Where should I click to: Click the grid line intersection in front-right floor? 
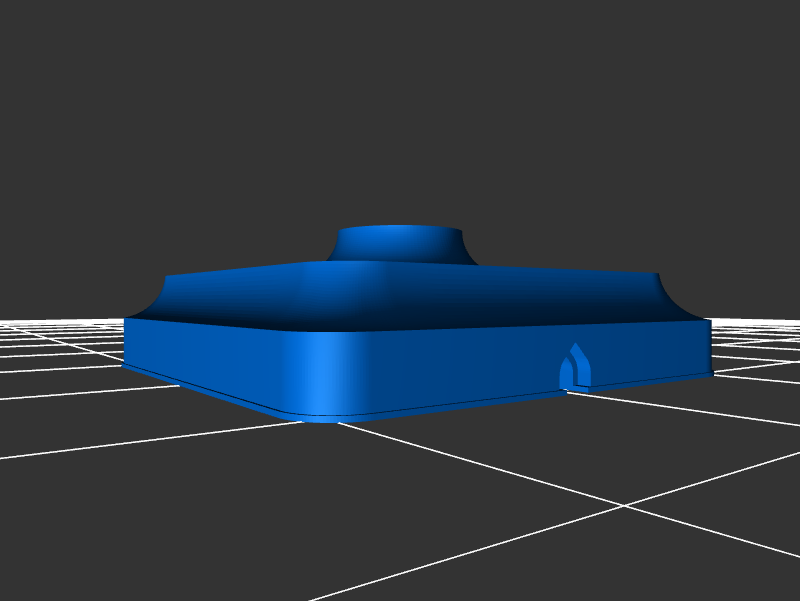click(x=627, y=506)
